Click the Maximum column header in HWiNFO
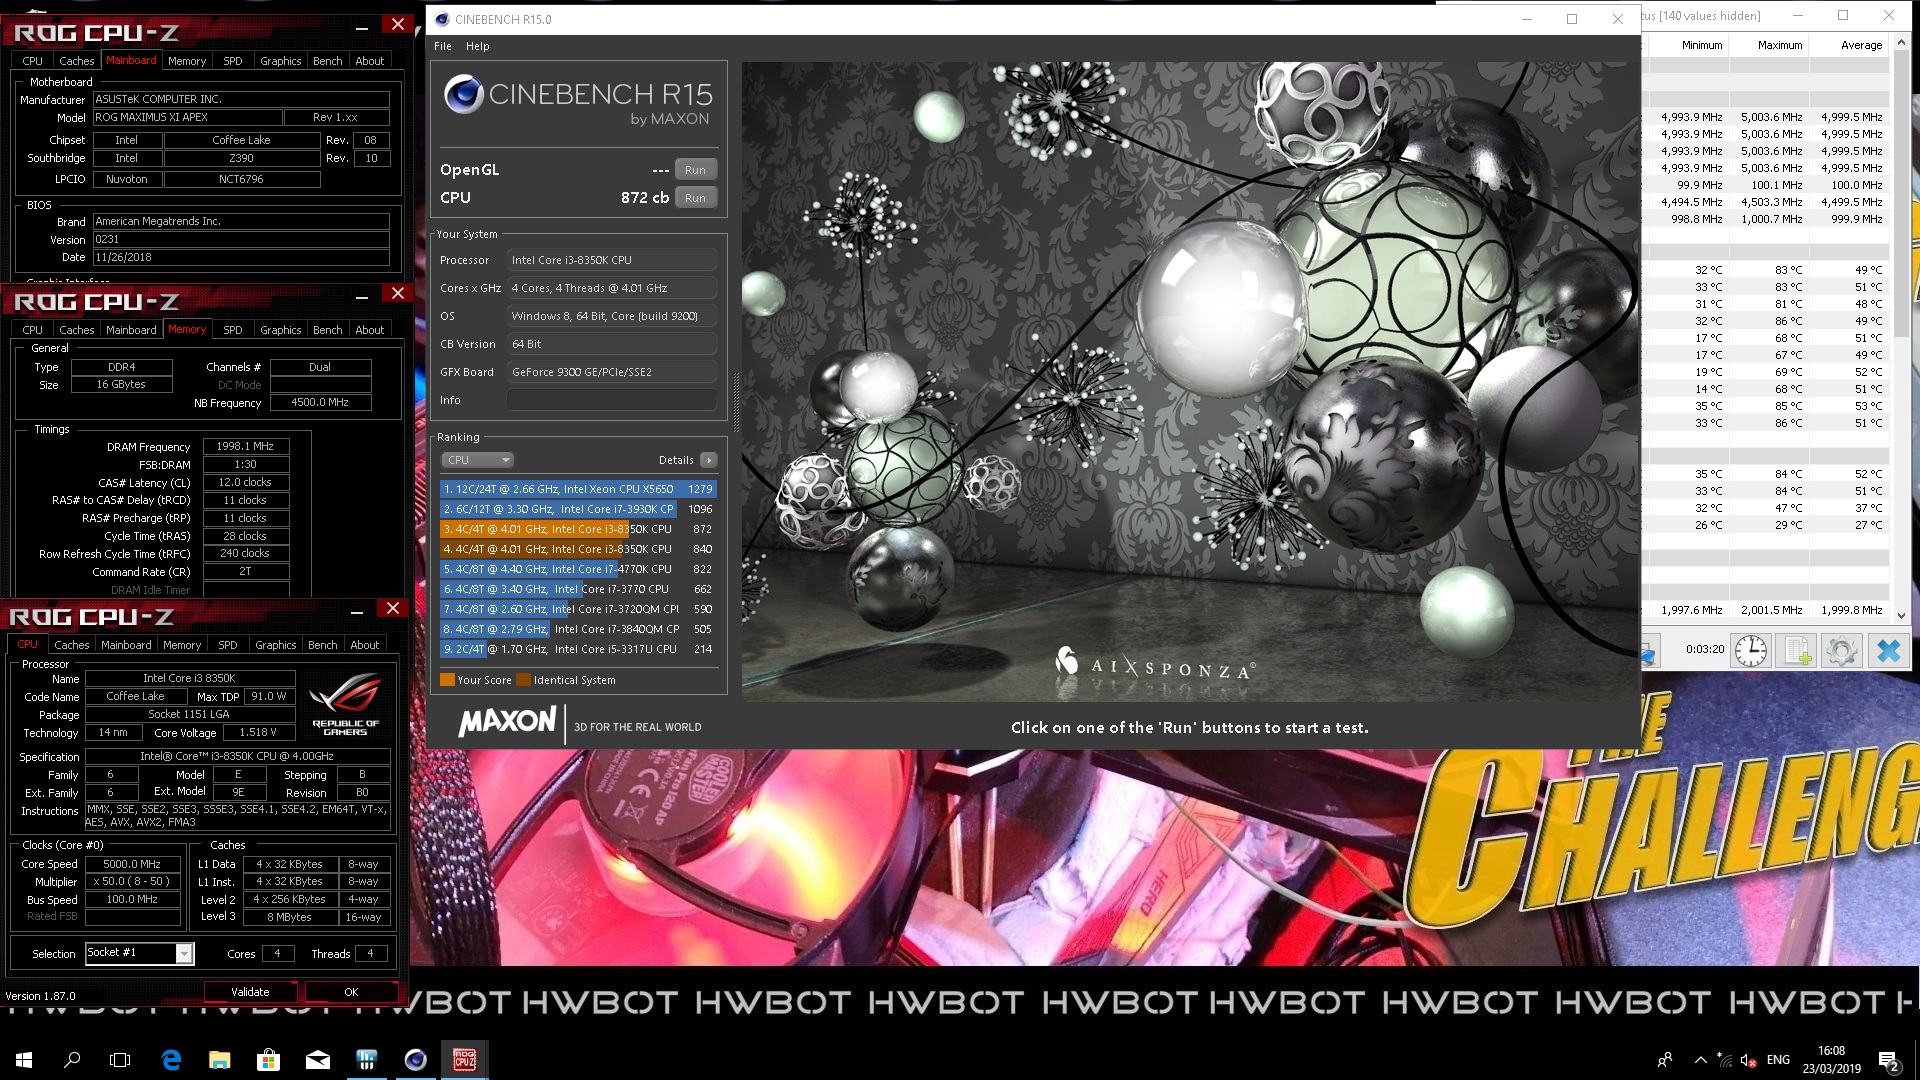This screenshot has width=1920, height=1080. click(x=1780, y=45)
